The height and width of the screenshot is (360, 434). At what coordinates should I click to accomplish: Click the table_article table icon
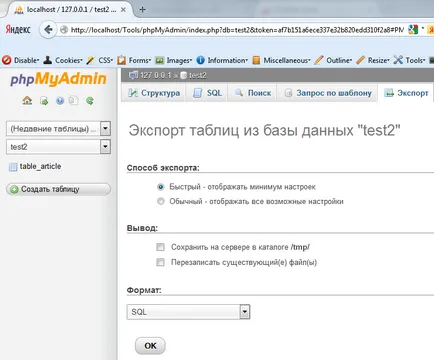pos(13,167)
